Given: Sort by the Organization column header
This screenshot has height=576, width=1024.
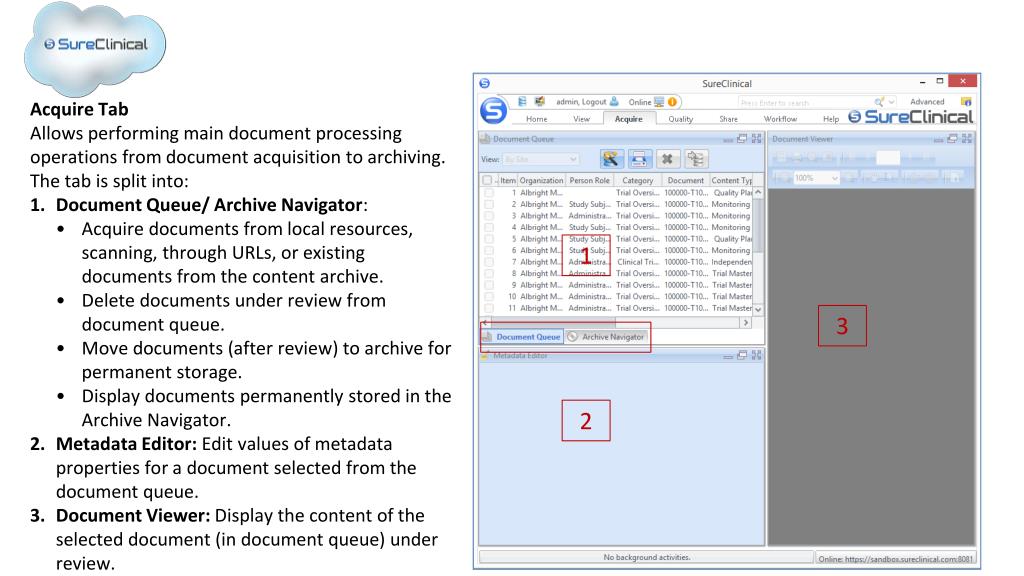Looking at the screenshot, I should pyautogui.click(x=541, y=180).
